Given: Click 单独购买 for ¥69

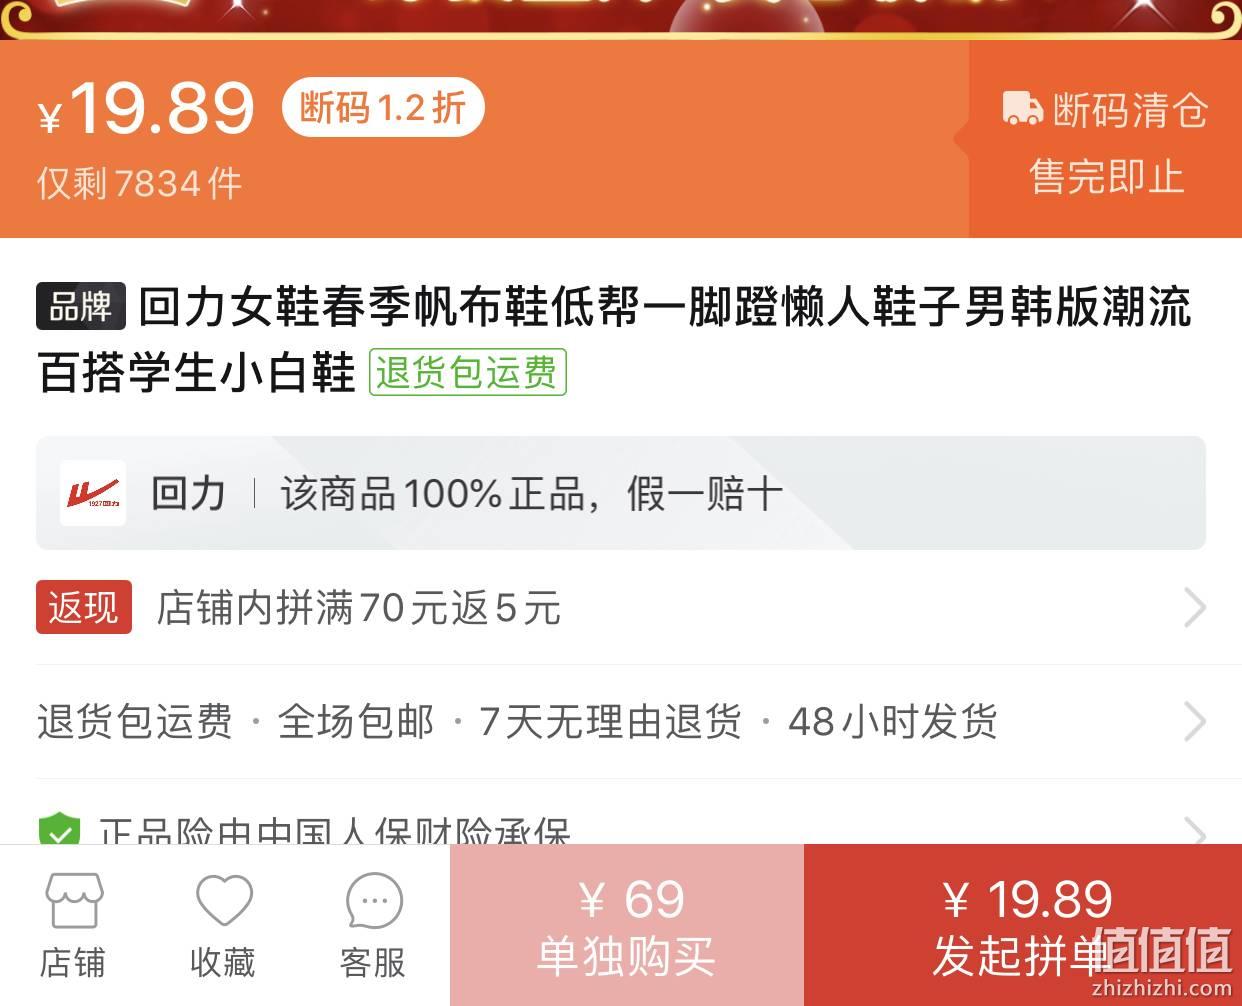Looking at the screenshot, I should [627, 925].
